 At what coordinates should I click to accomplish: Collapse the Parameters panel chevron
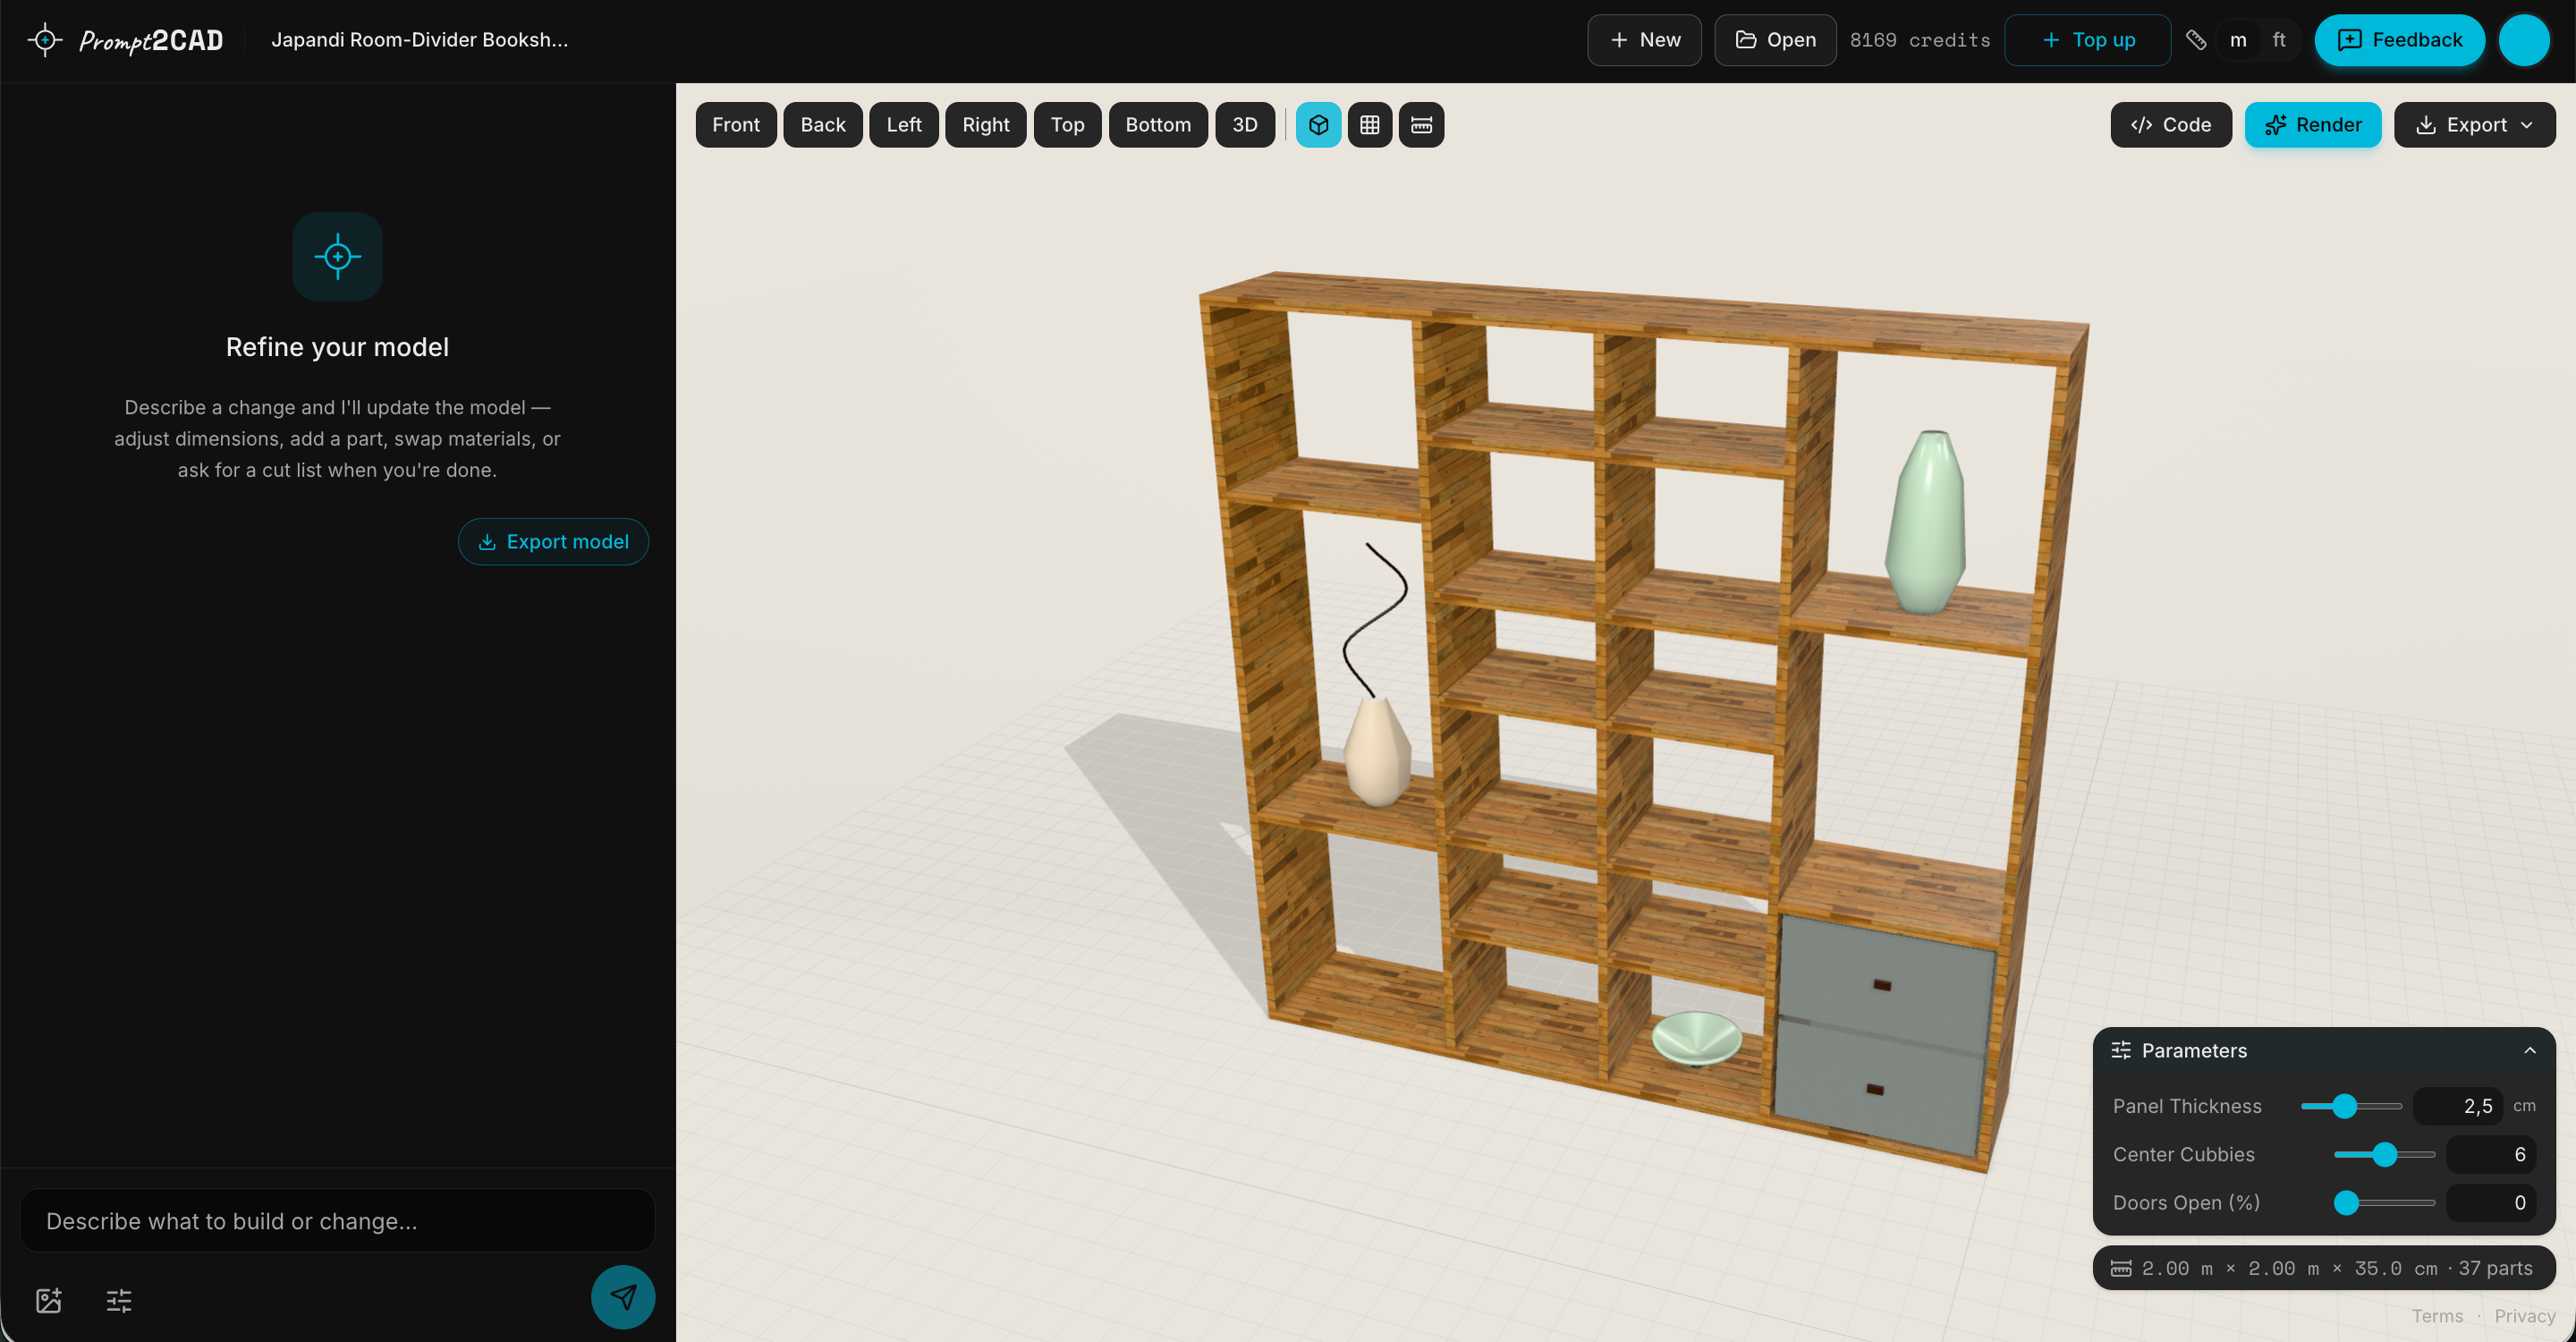[x=2529, y=1050]
